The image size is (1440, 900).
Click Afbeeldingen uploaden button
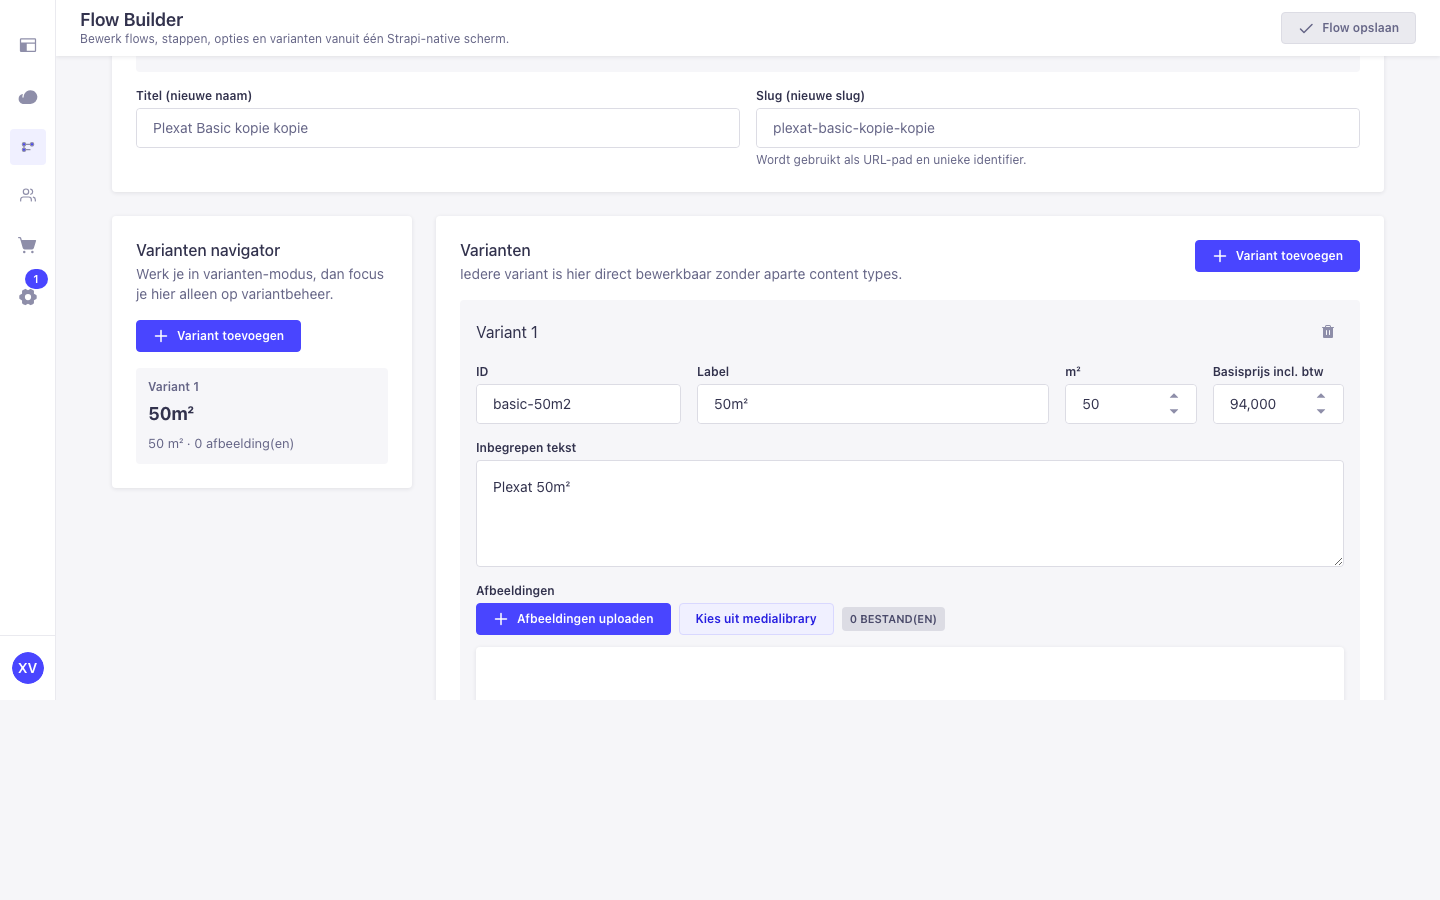click(x=573, y=619)
